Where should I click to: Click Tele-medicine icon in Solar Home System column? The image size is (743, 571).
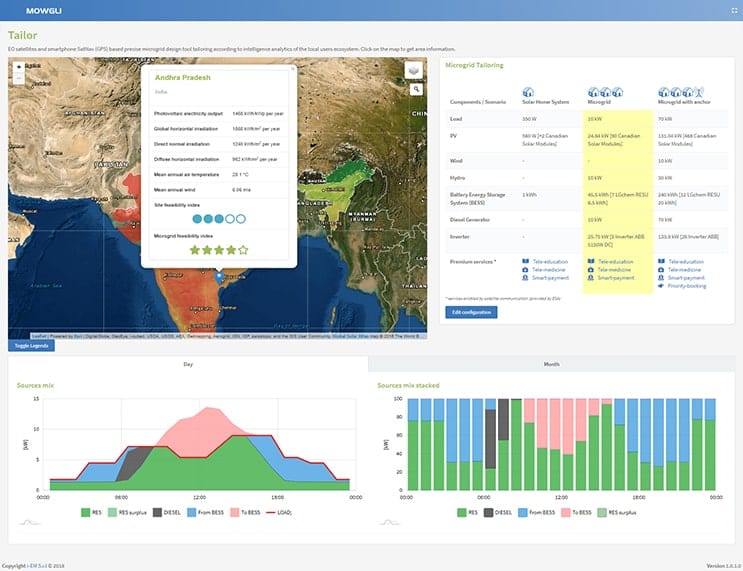(x=525, y=270)
